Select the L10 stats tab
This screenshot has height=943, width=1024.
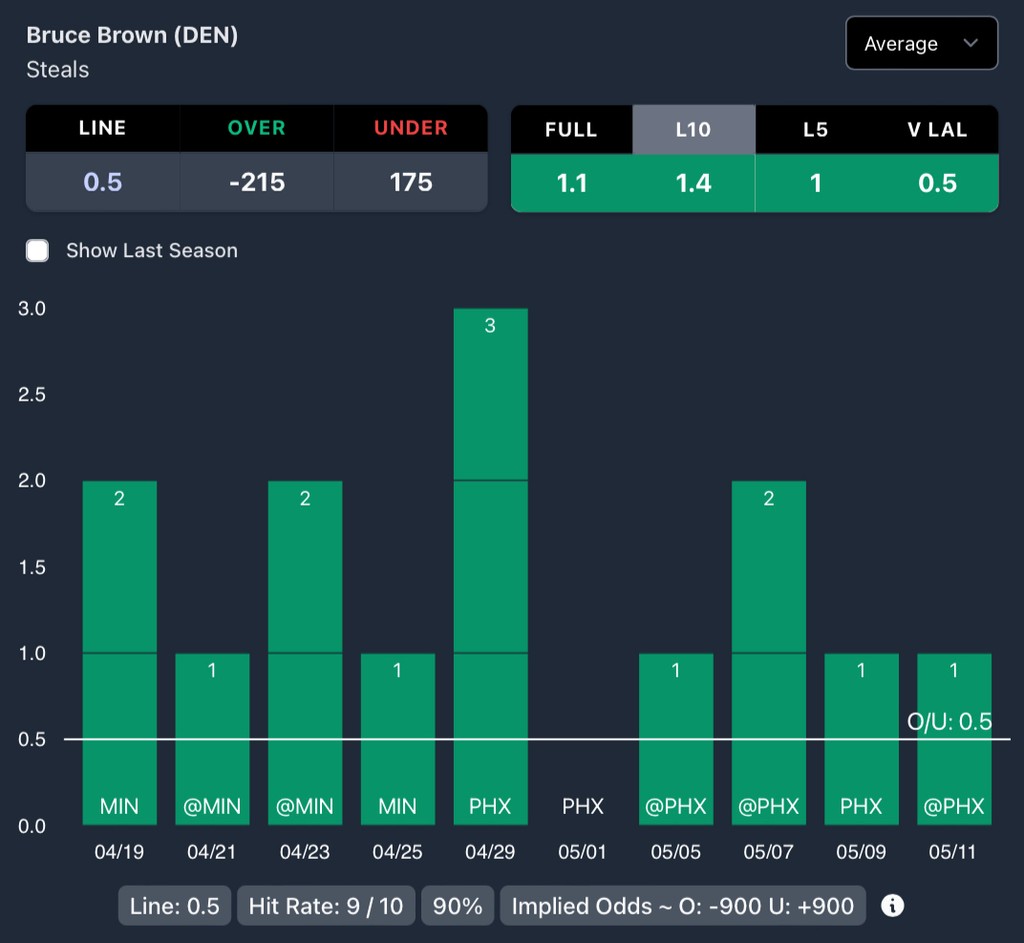pyautogui.click(x=694, y=129)
